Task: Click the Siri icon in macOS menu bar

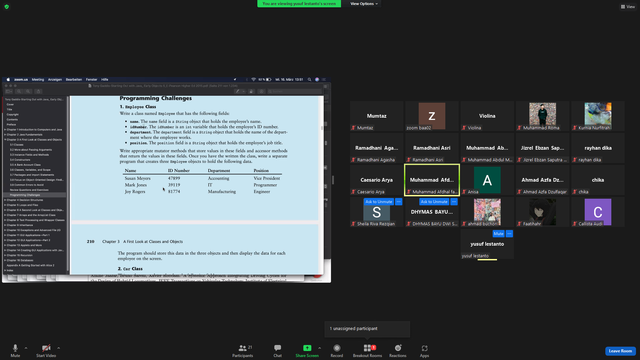Action: click(317, 80)
